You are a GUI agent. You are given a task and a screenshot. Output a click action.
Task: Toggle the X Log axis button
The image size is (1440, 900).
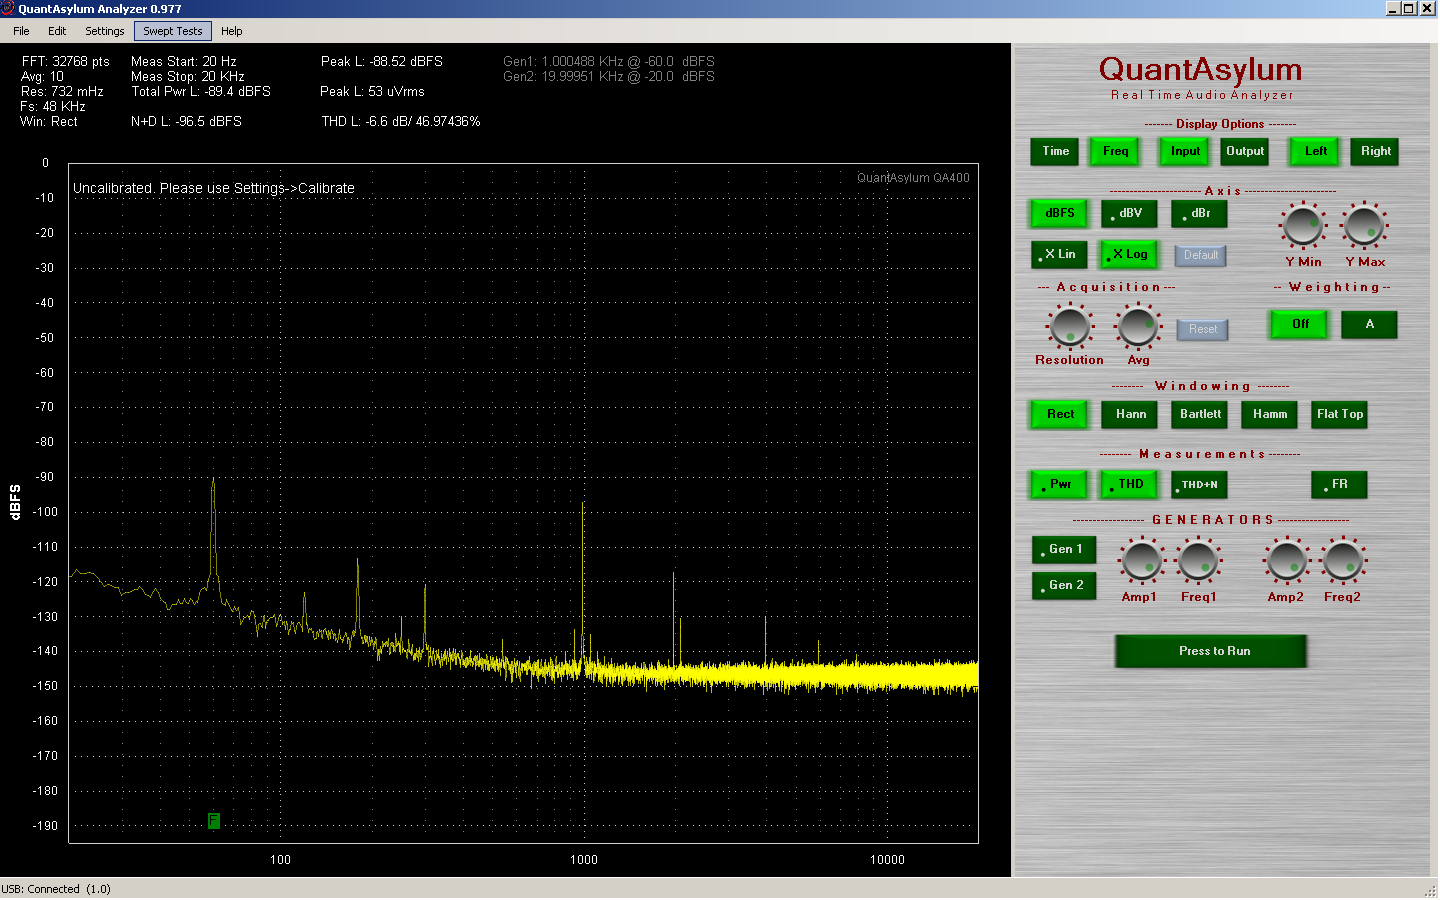(1129, 255)
